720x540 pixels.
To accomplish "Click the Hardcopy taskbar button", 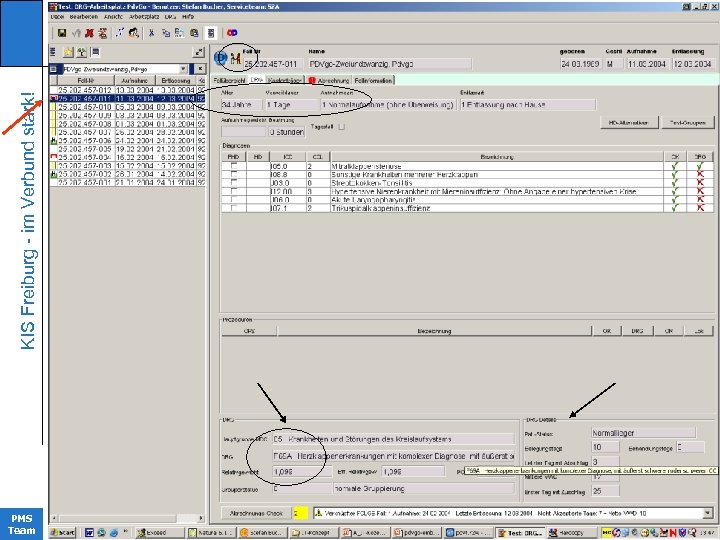I will [570, 533].
